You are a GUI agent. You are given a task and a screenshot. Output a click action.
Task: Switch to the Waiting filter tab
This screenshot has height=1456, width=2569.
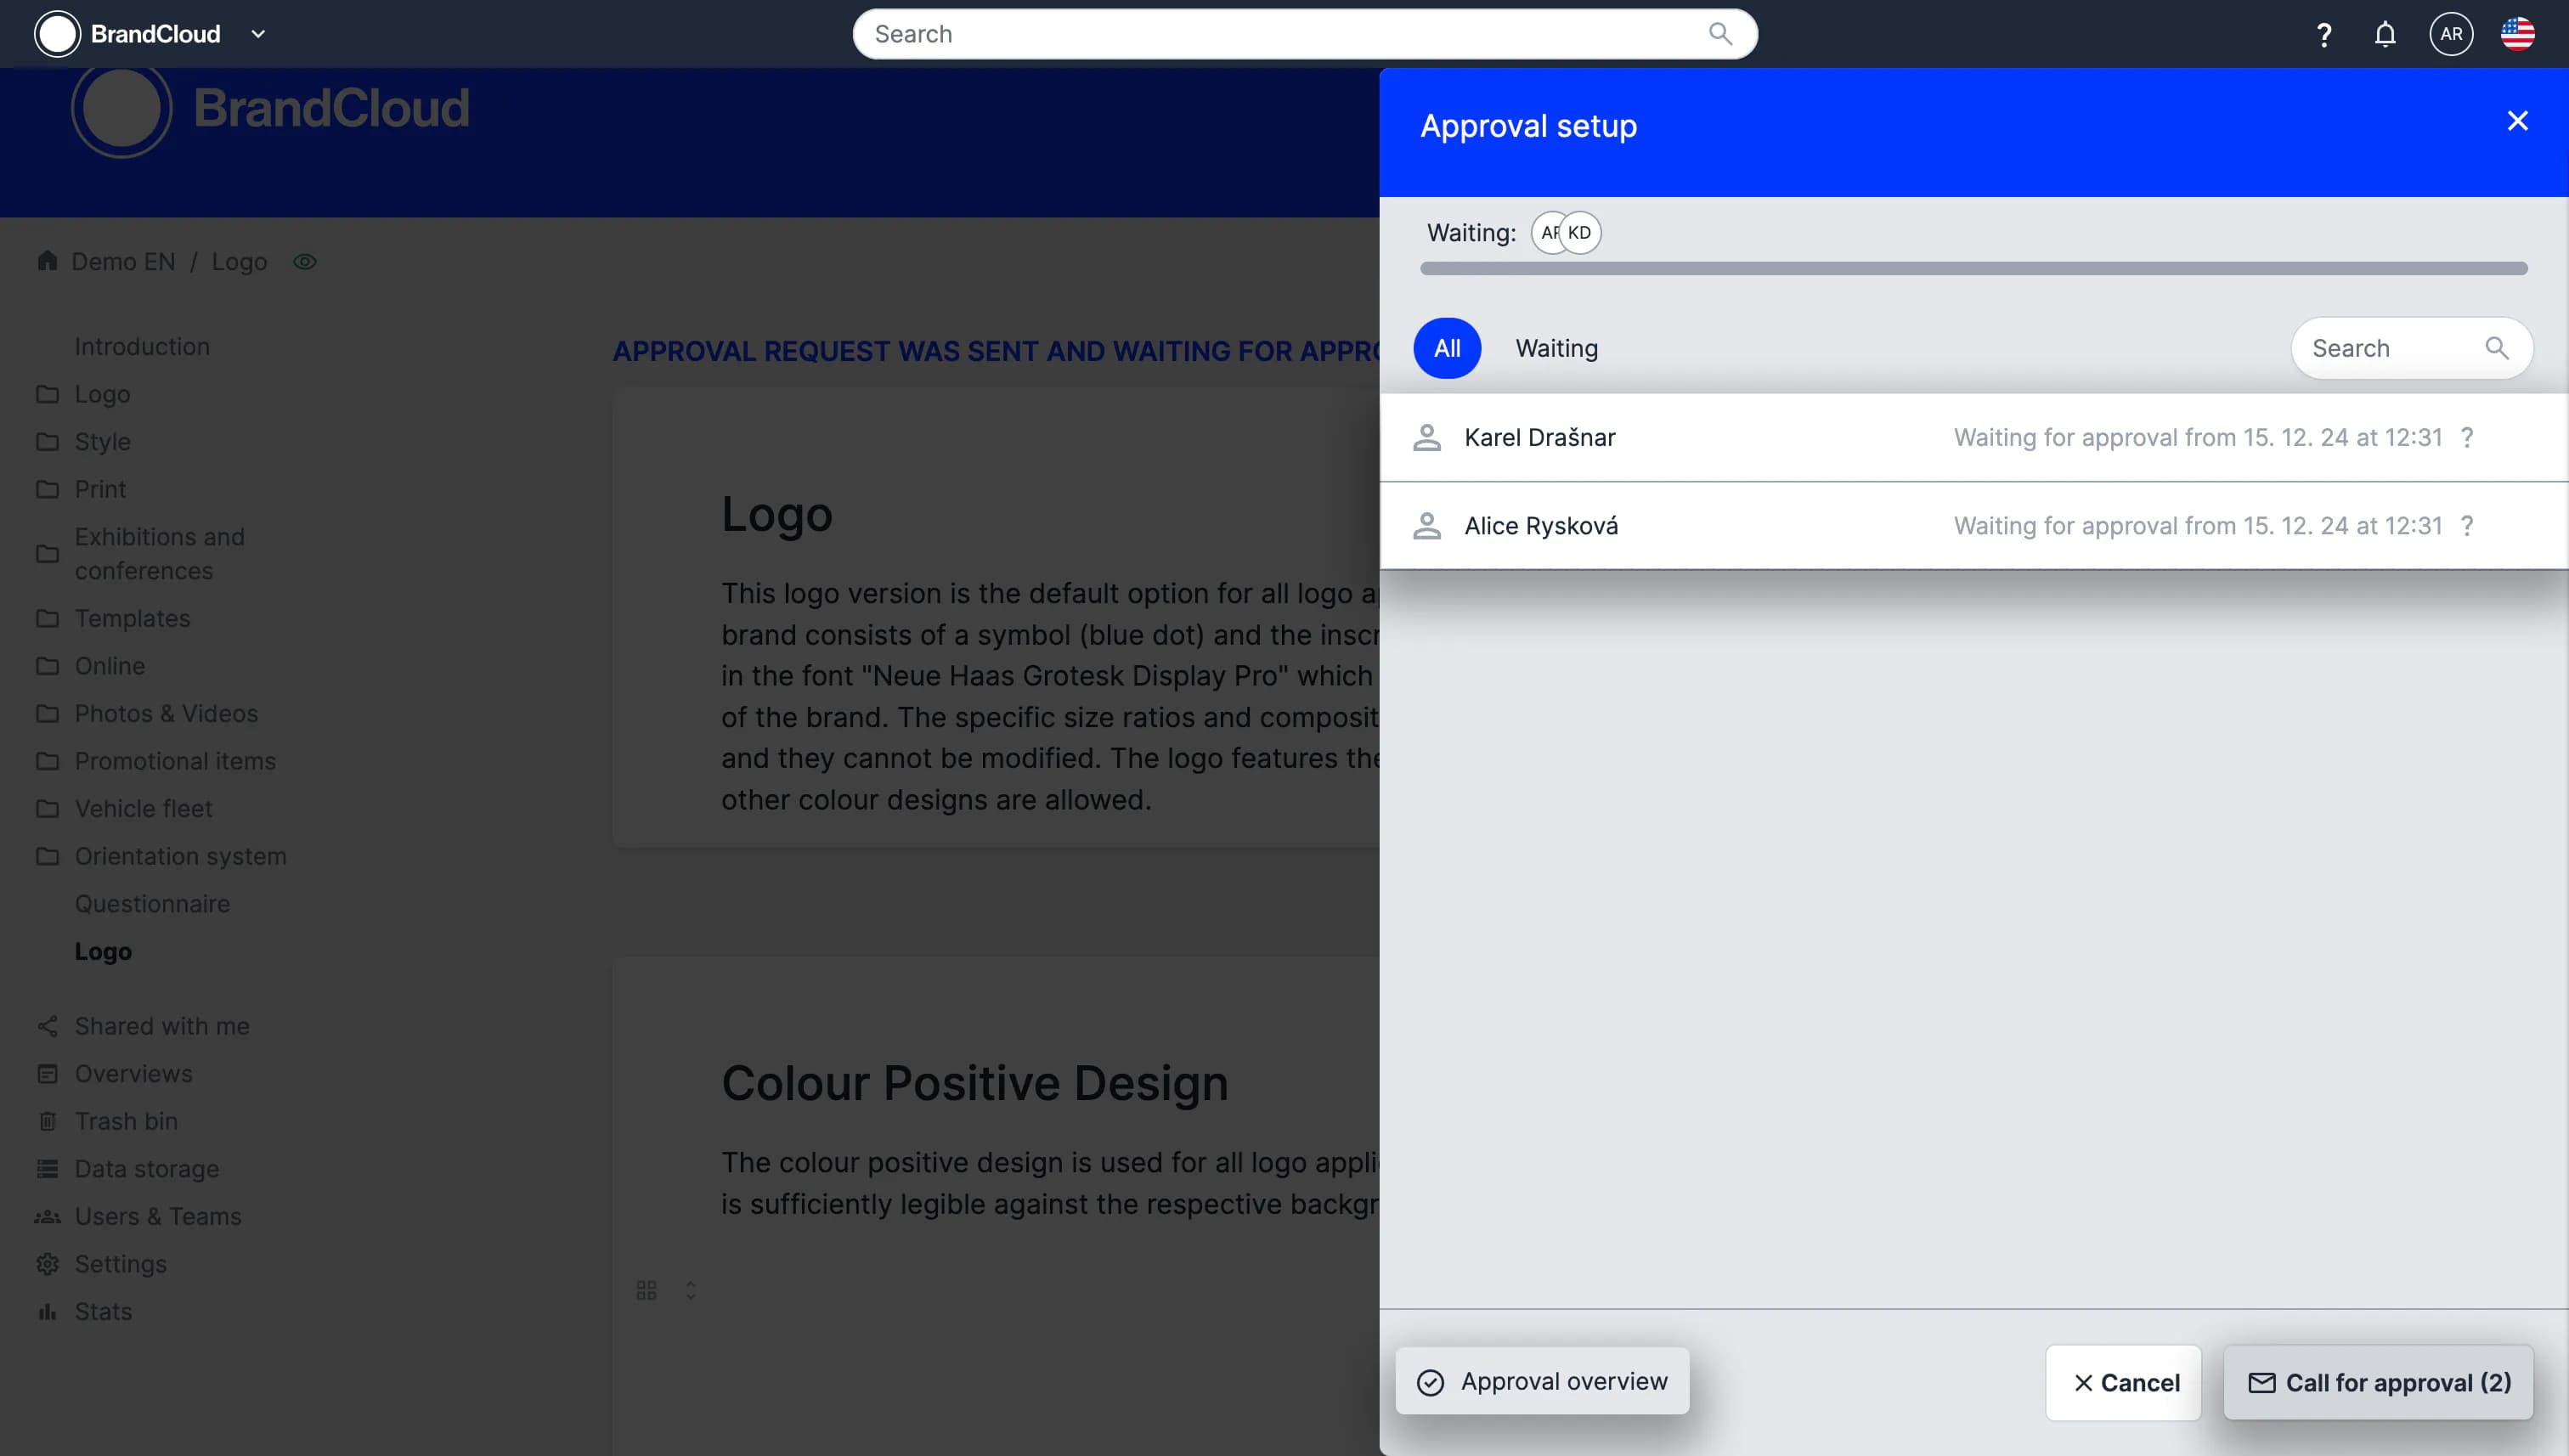tap(1556, 348)
